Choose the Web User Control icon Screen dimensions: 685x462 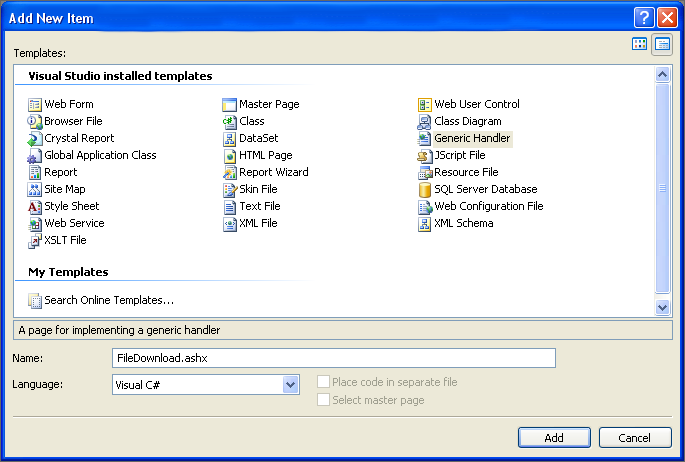pyautogui.click(x=424, y=104)
